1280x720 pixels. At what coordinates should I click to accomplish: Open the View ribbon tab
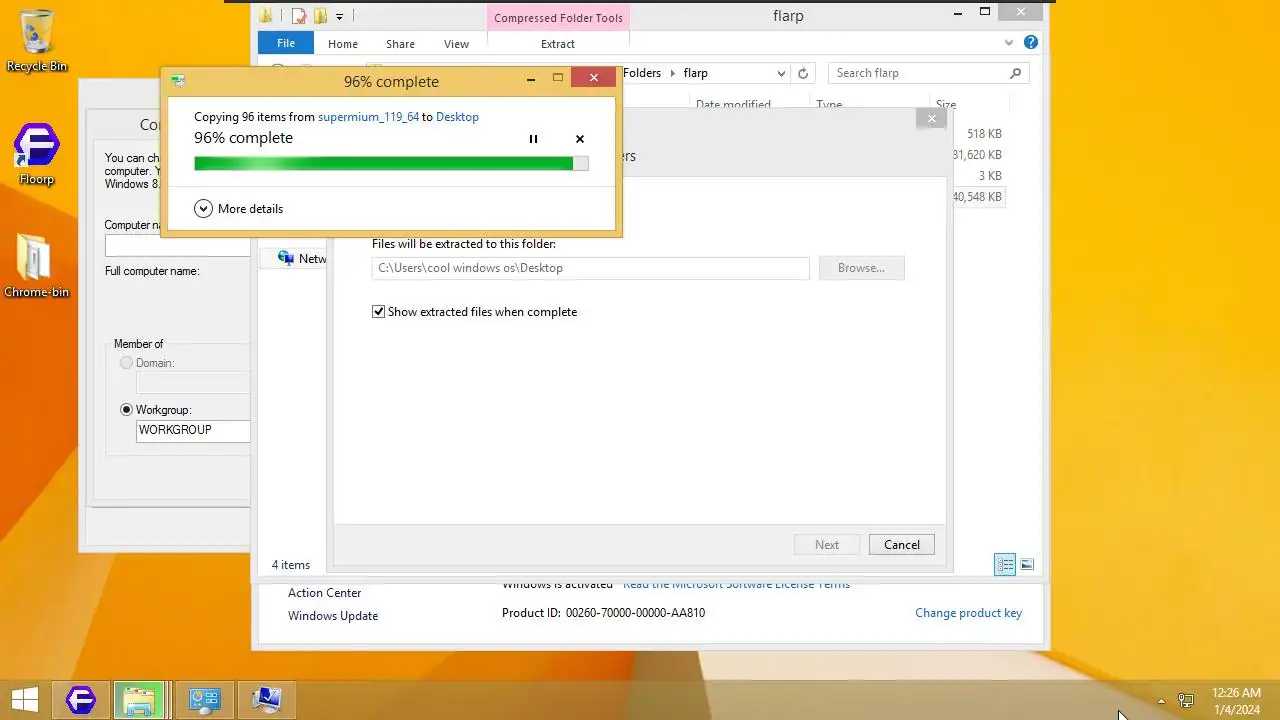click(x=456, y=44)
